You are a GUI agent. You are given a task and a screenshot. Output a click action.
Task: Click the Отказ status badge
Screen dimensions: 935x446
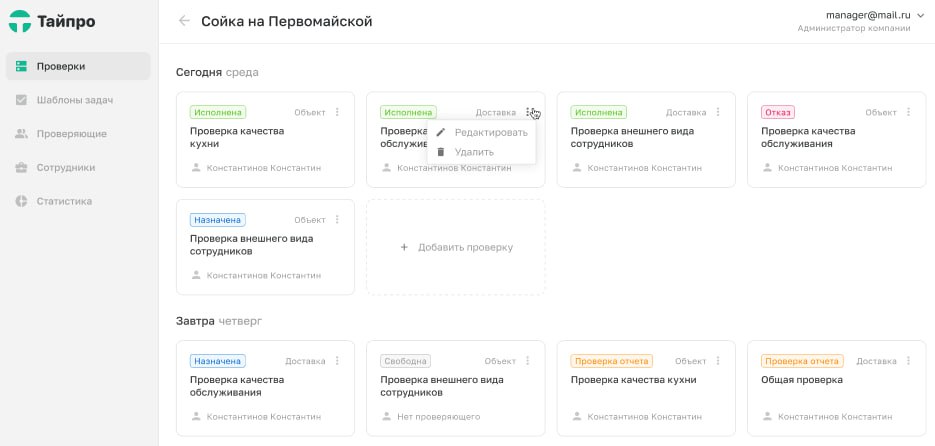pos(778,112)
